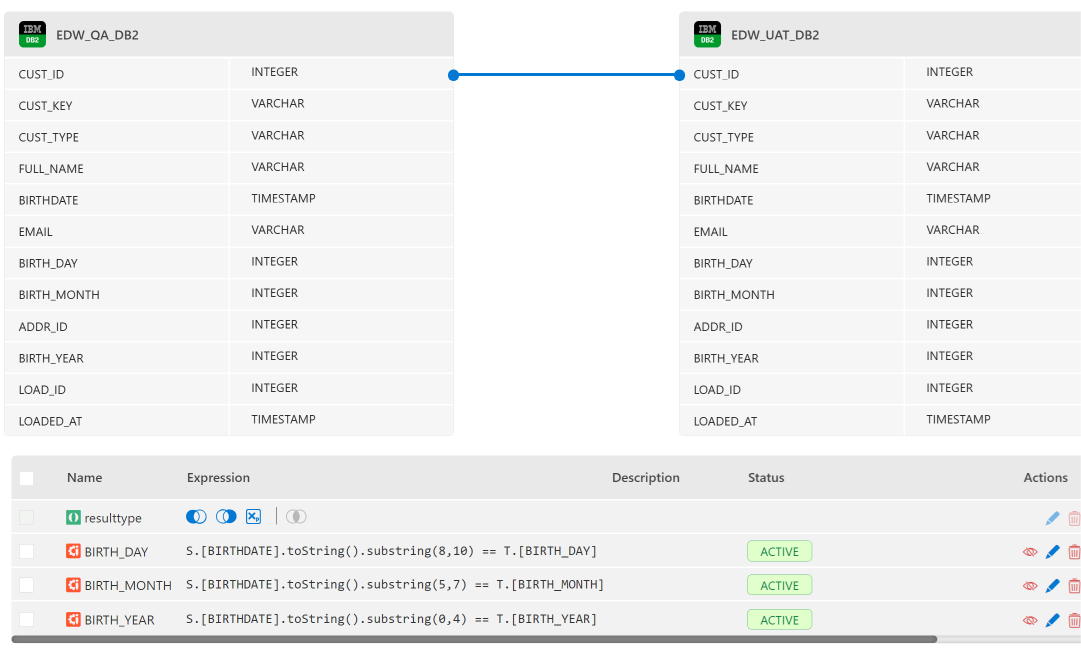Click the grey disabled resulttype circle icon
This screenshot has width=1081, height=652.
click(x=296, y=517)
